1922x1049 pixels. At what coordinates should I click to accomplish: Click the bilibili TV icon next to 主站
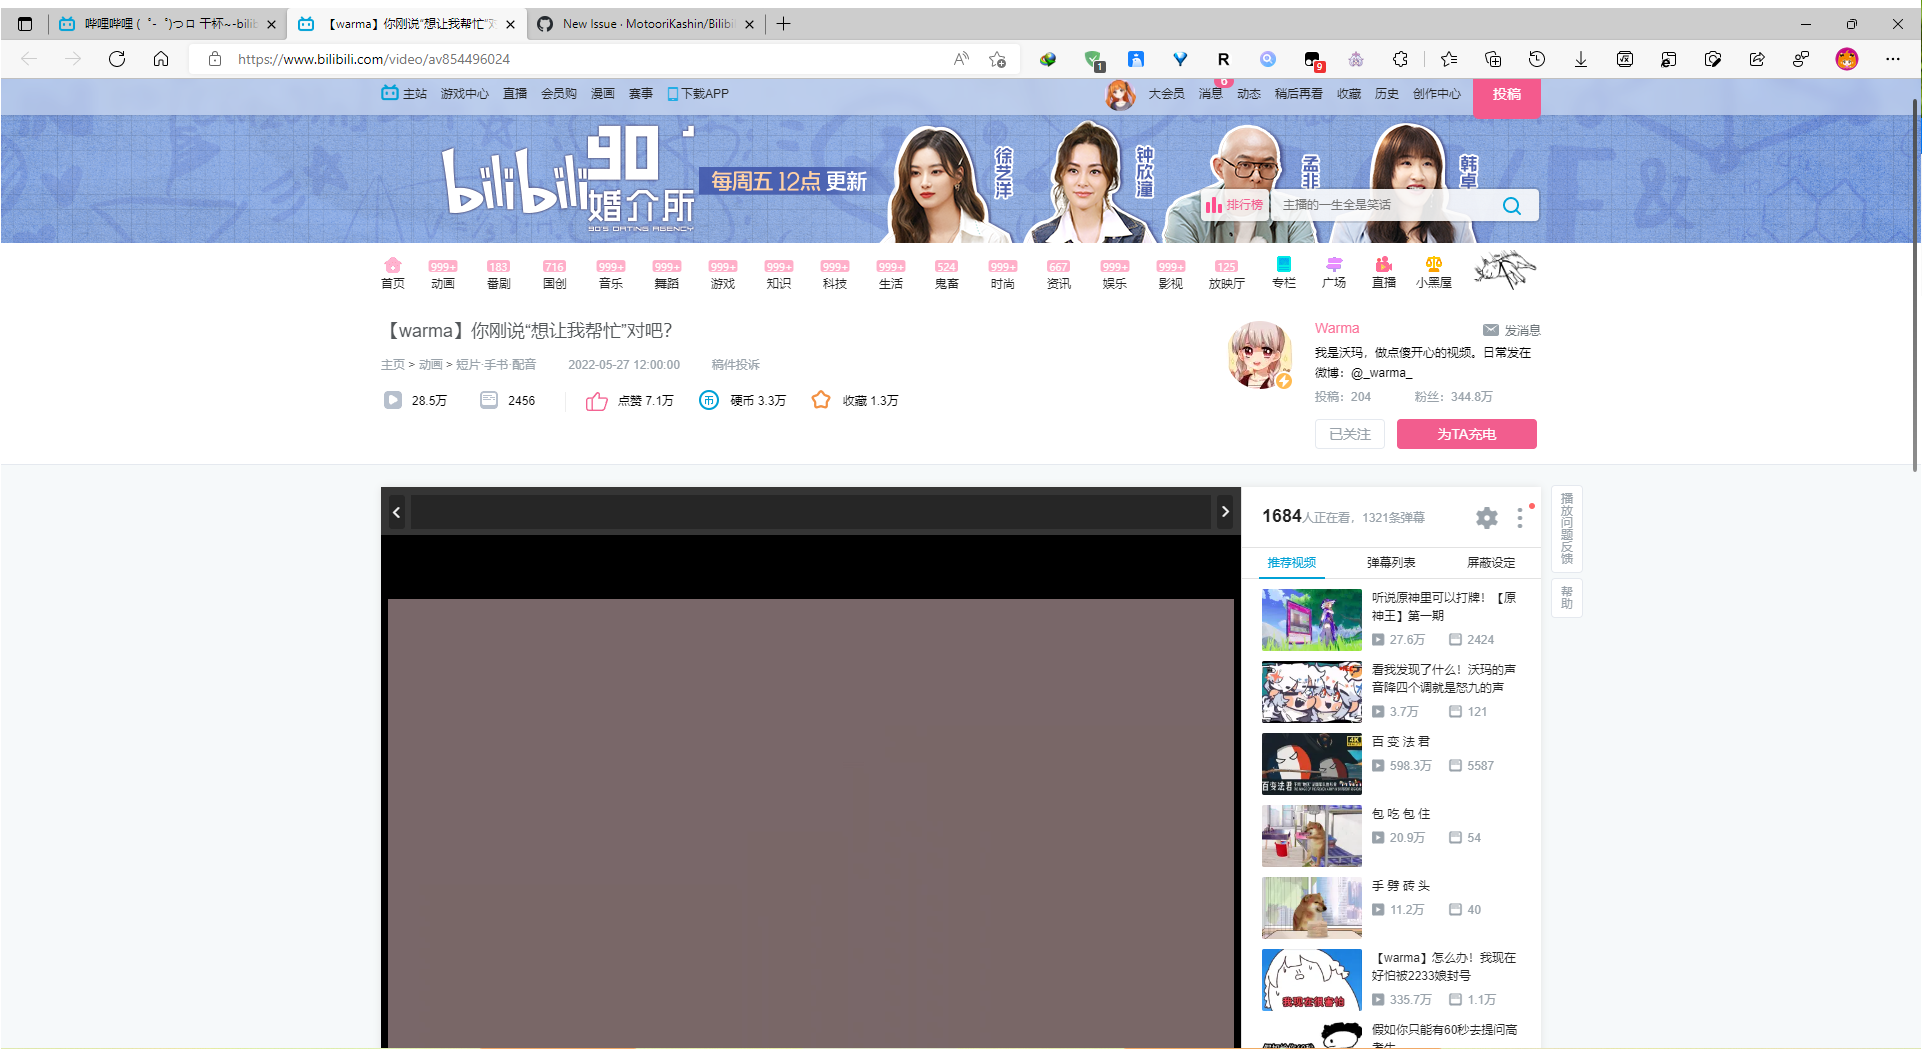pyautogui.click(x=391, y=93)
